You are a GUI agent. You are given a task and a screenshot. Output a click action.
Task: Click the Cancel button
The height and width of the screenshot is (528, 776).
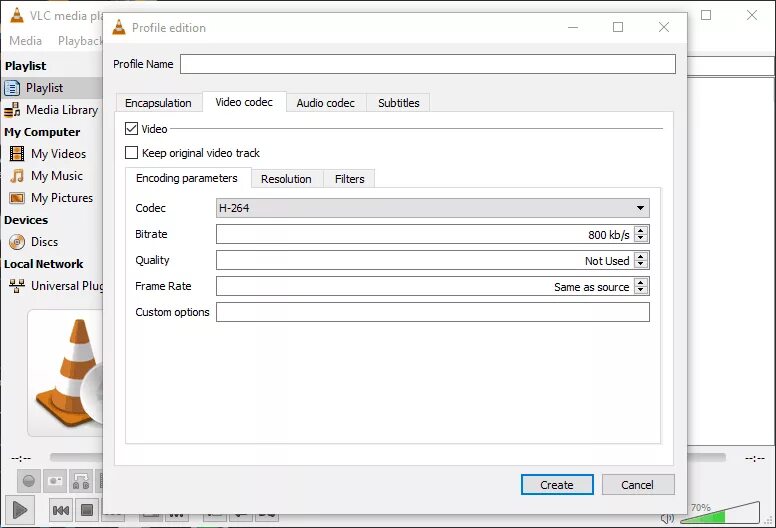(638, 484)
